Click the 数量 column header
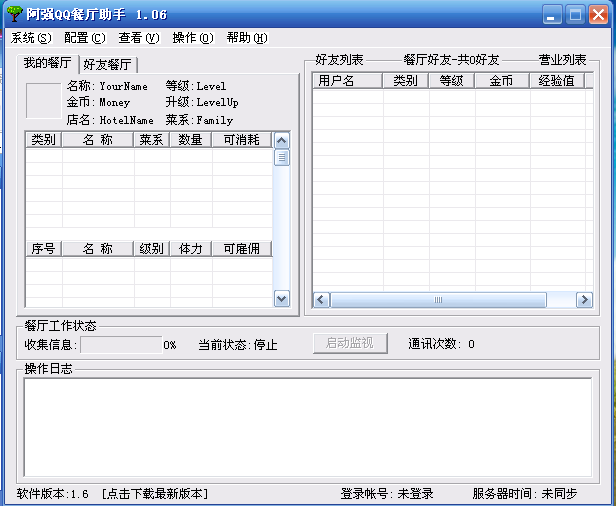 pos(191,140)
